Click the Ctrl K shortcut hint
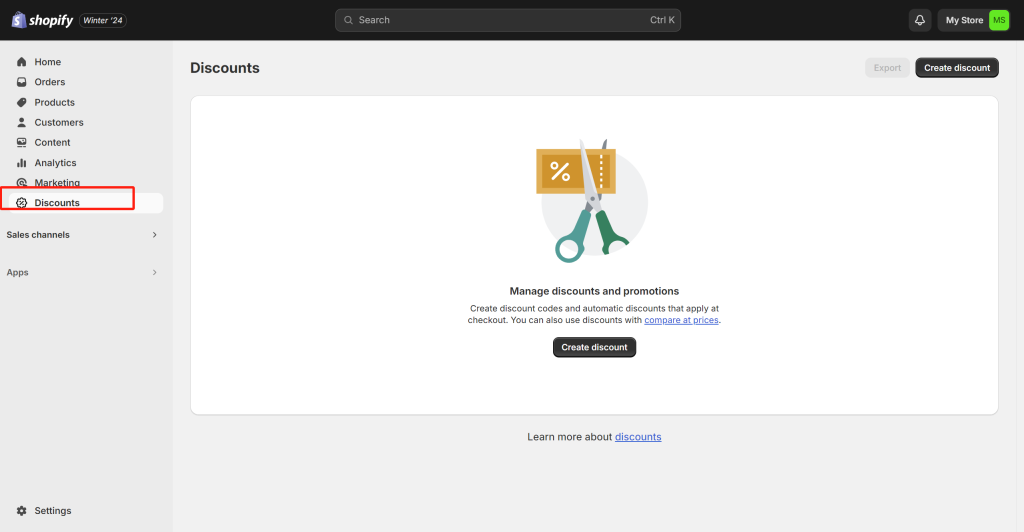 click(662, 20)
